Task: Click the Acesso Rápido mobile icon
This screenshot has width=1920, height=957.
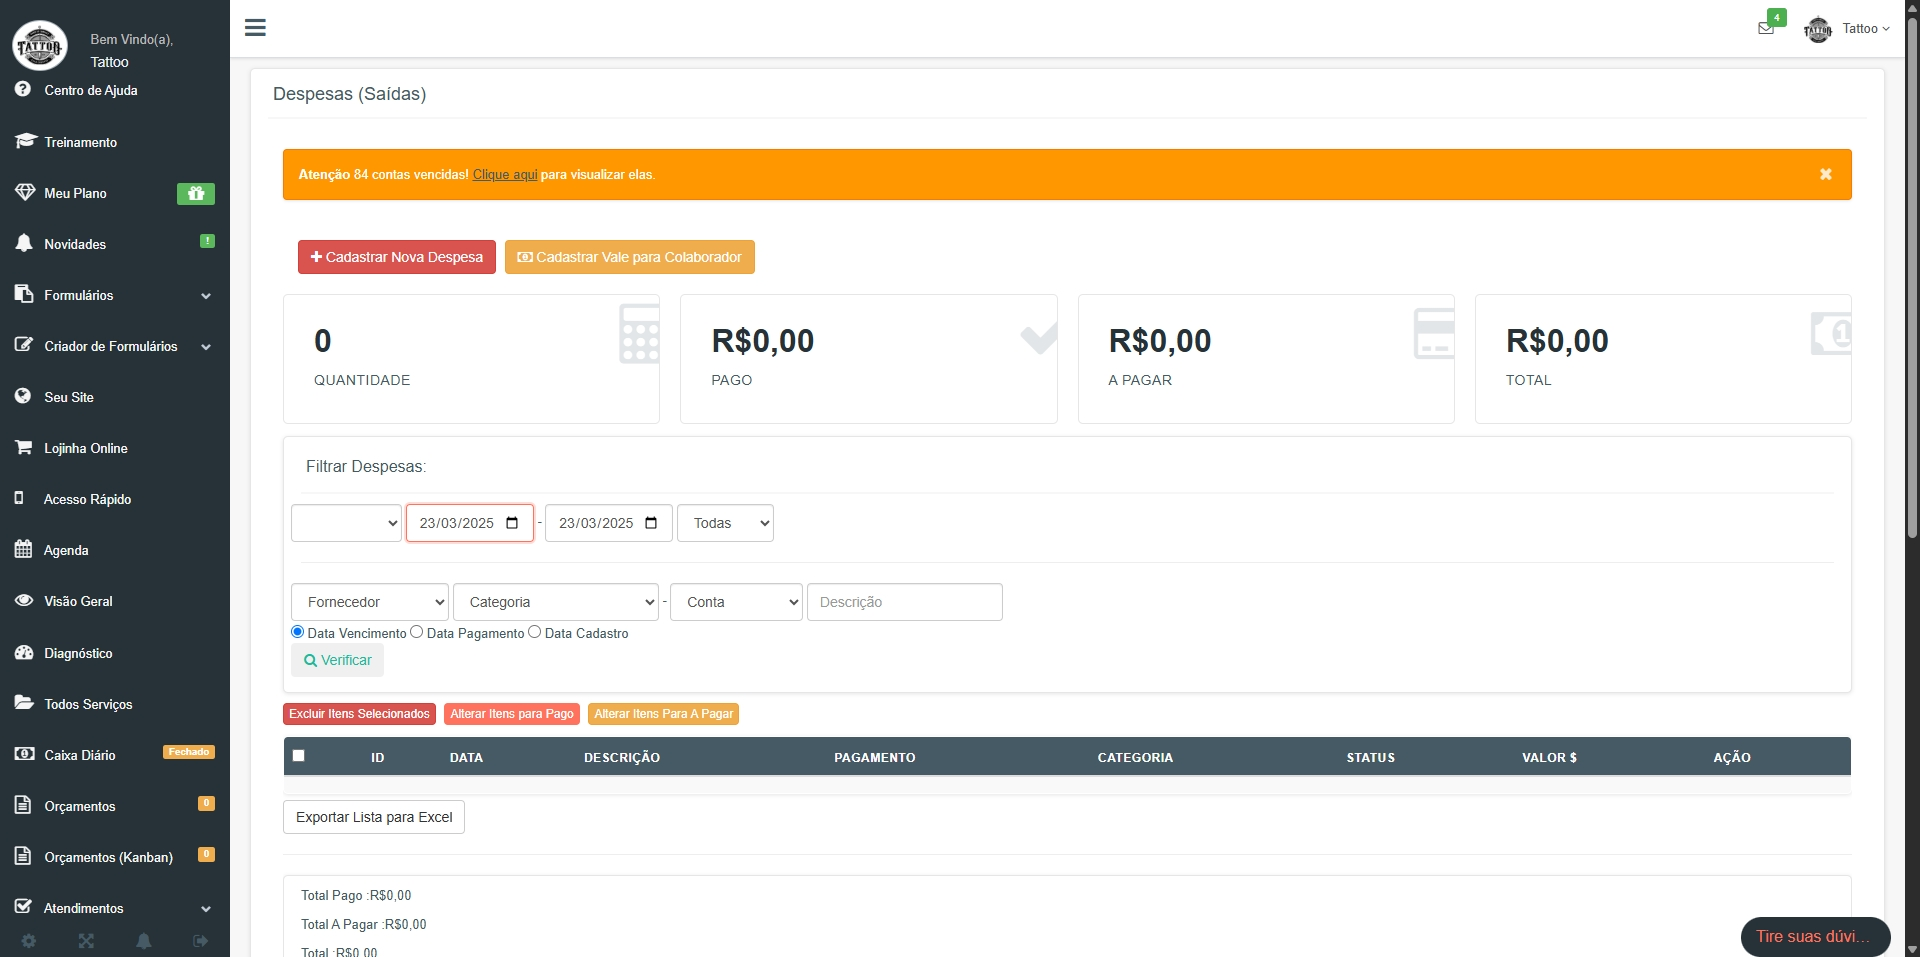Action: coord(19,498)
